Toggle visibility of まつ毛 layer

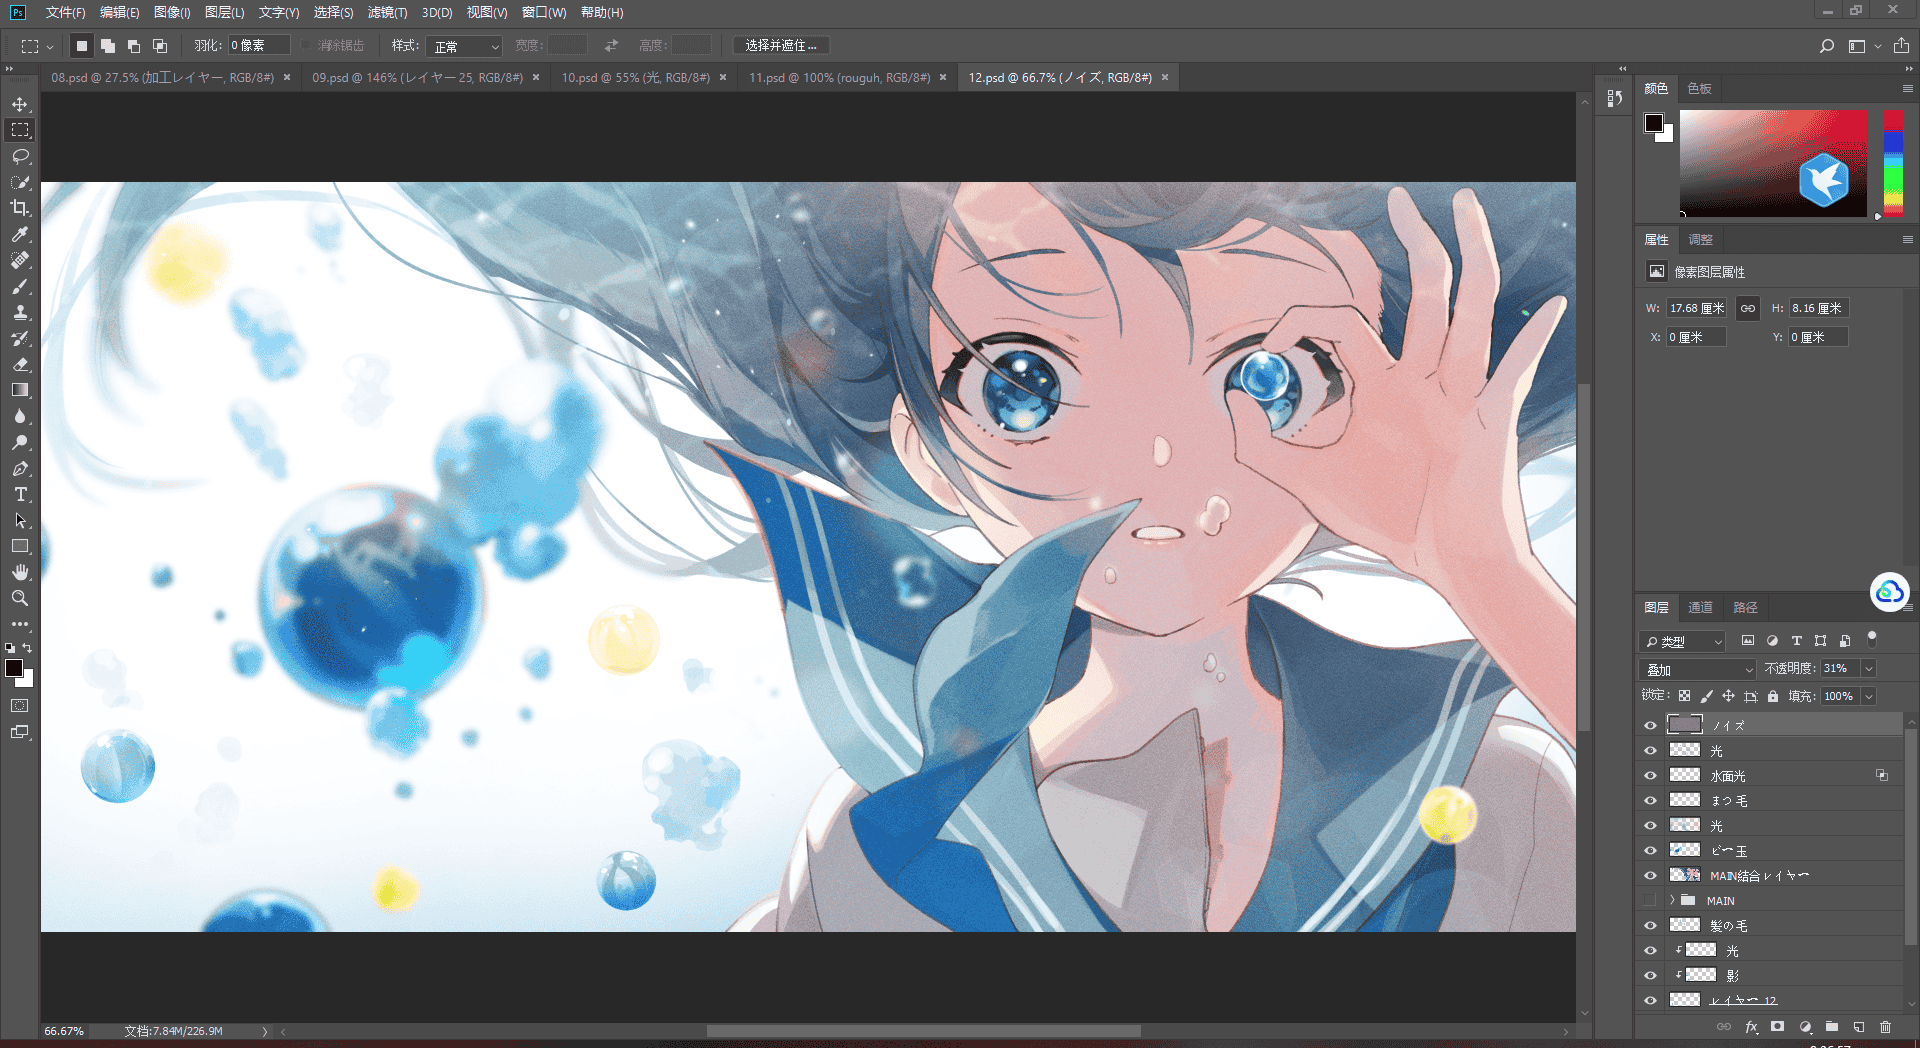point(1650,801)
